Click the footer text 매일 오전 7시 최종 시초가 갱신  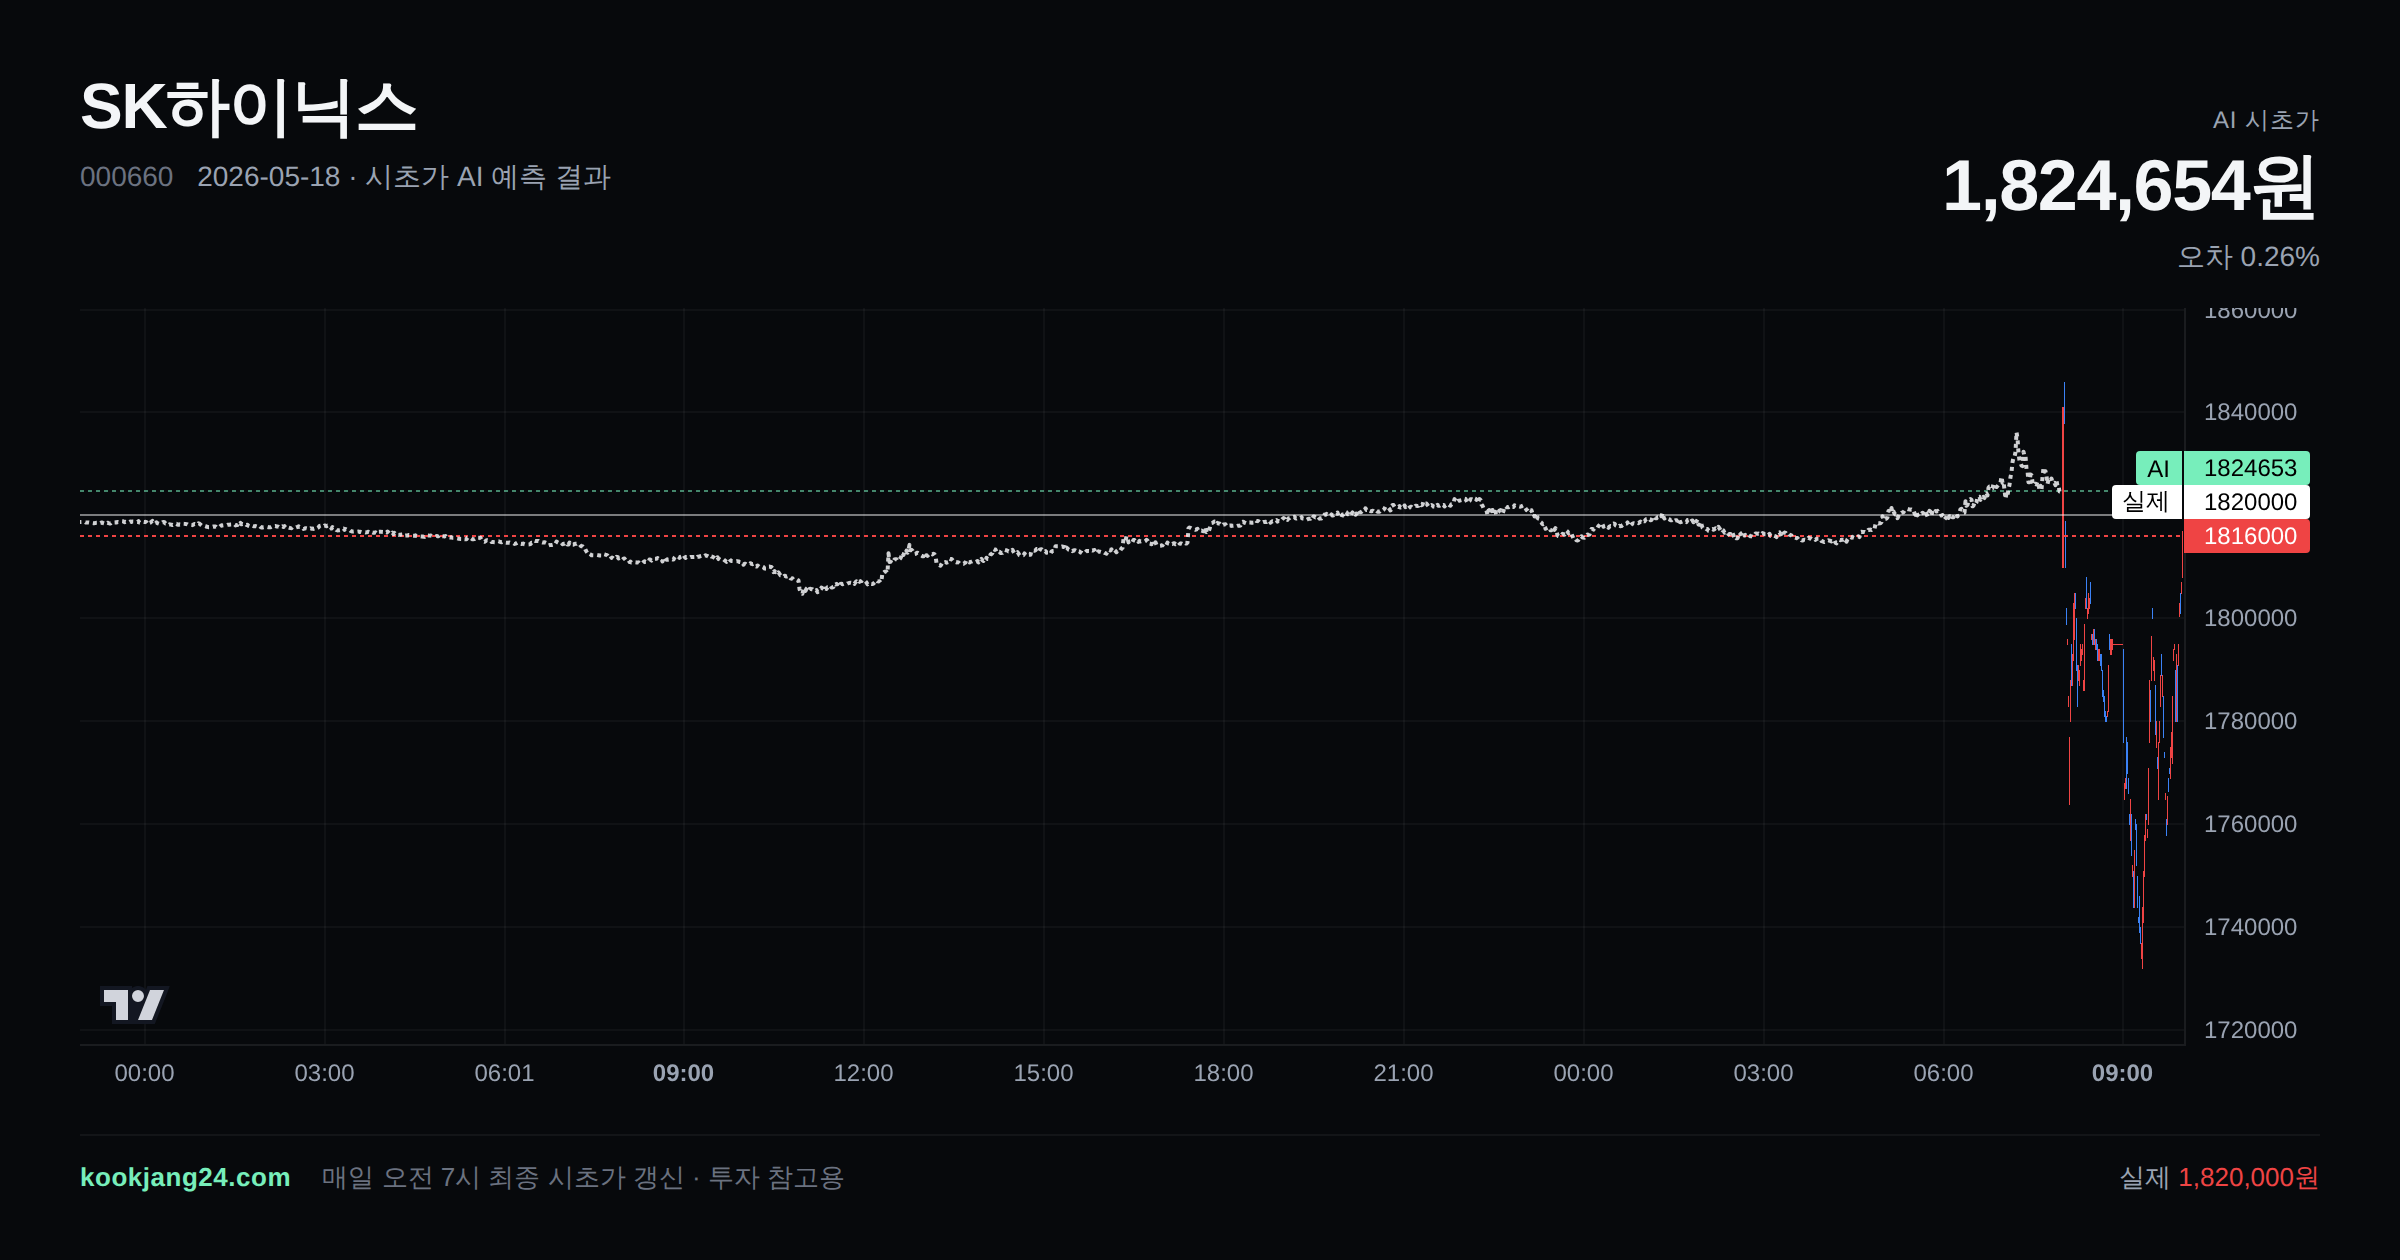[503, 1177]
